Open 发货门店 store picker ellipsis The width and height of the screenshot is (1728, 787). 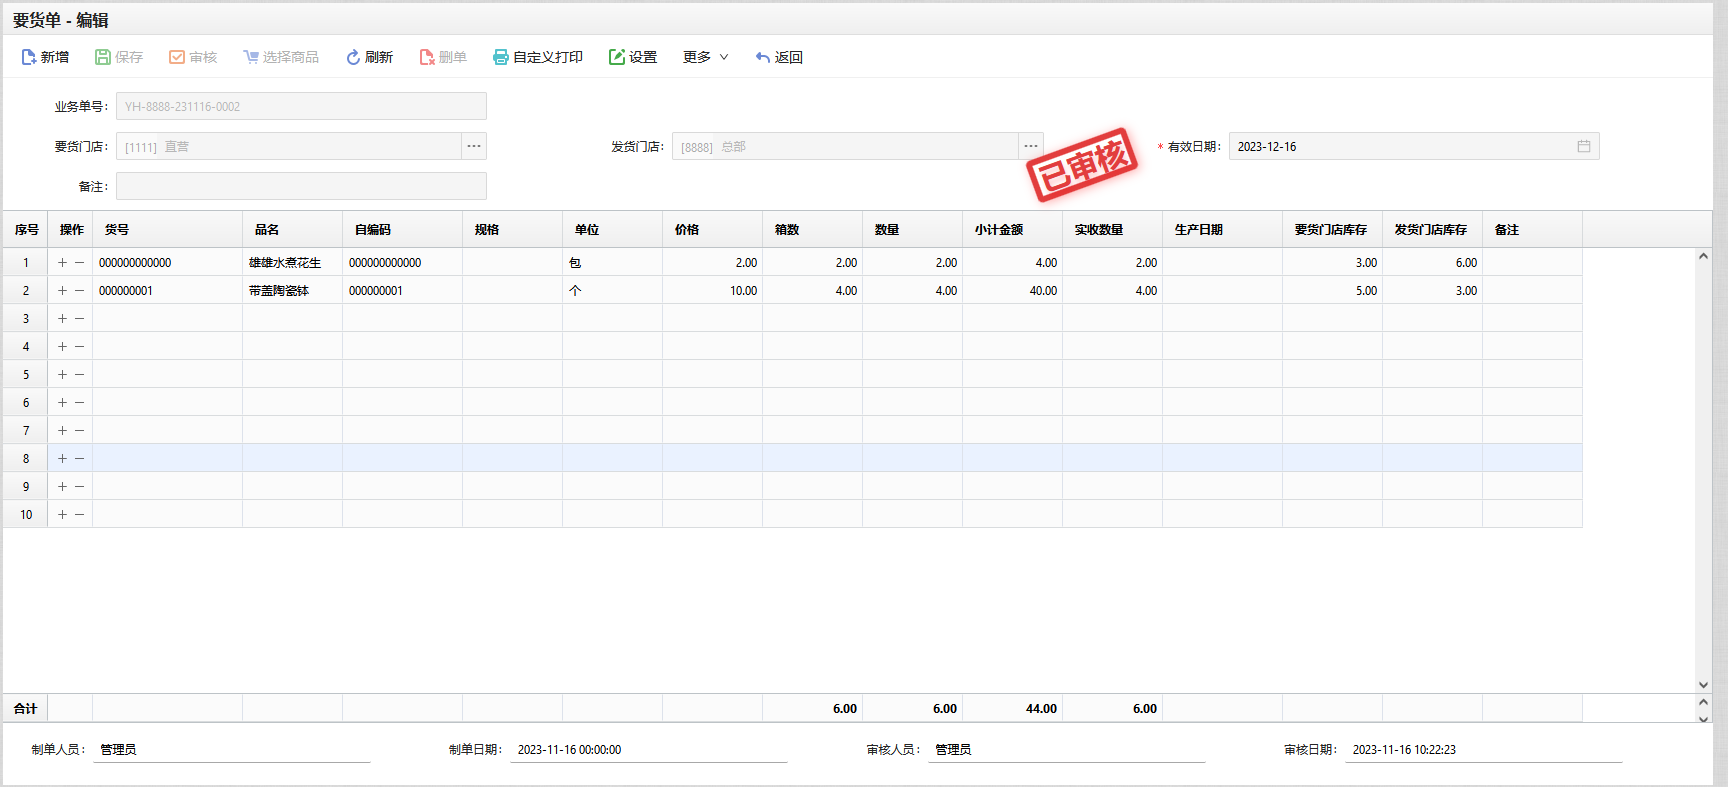coord(1031,146)
